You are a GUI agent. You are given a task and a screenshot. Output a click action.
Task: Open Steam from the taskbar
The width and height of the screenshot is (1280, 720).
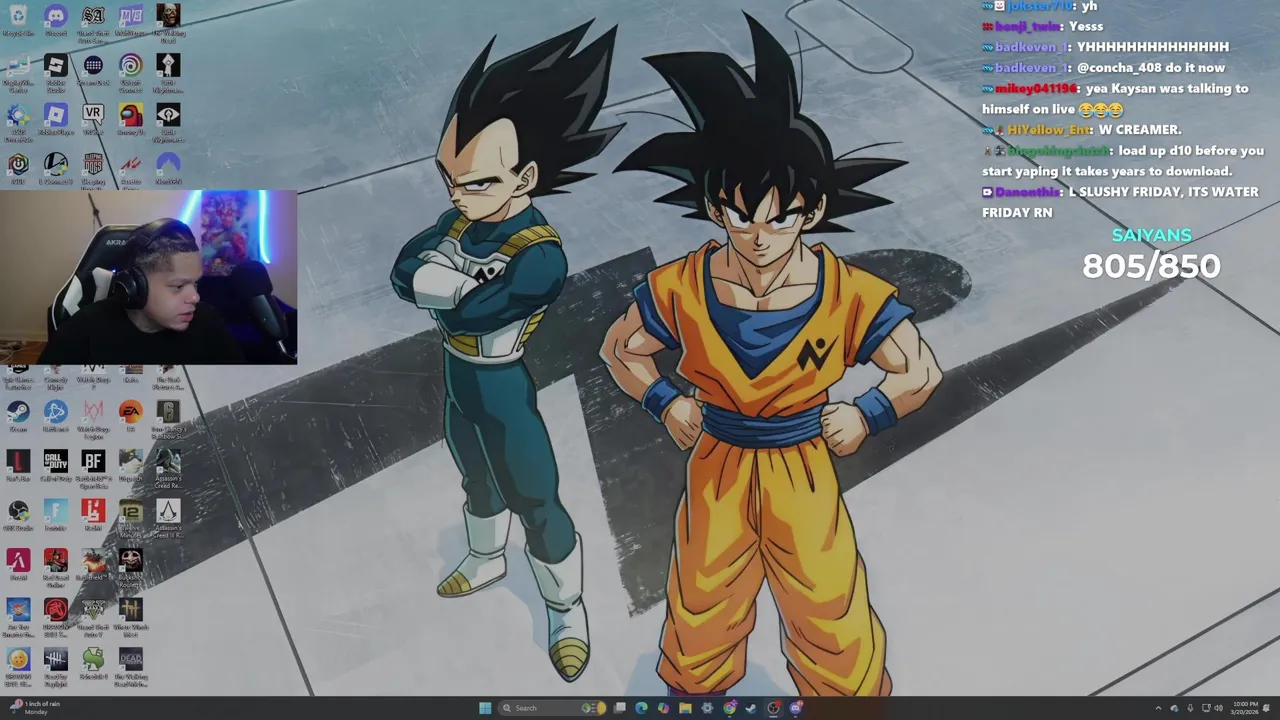coord(751,708)
